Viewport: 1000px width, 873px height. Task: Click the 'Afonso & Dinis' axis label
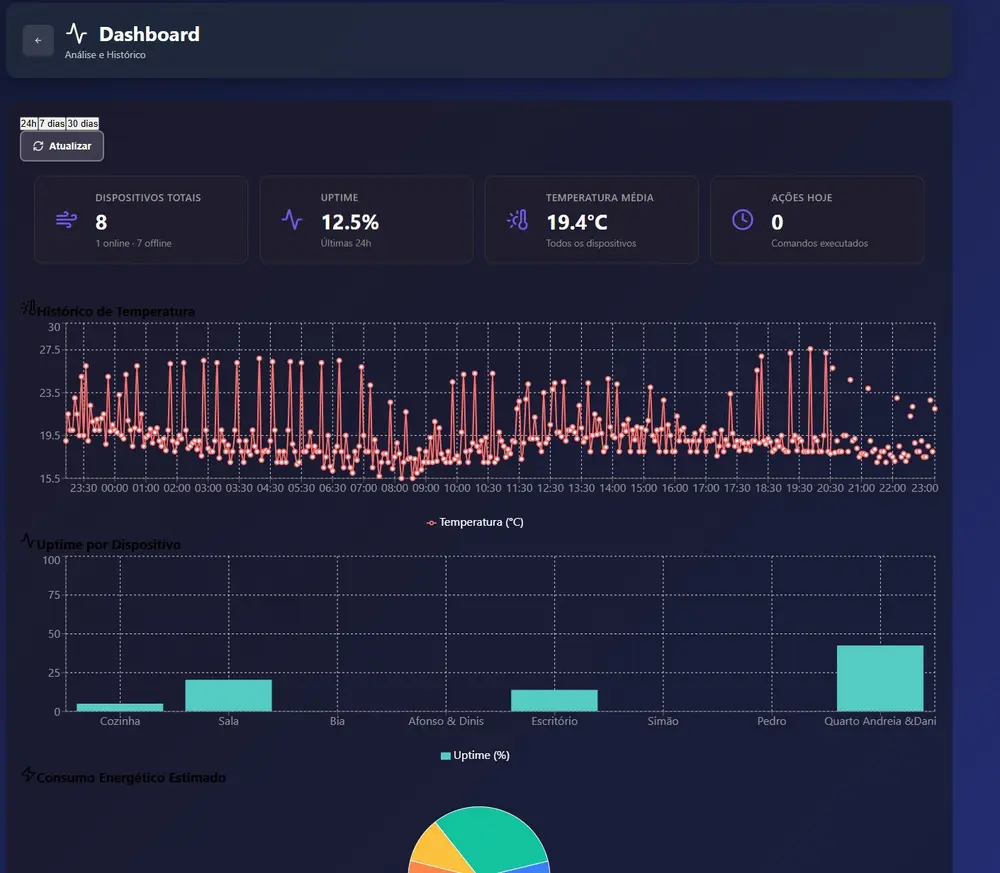tap(446, 721)
